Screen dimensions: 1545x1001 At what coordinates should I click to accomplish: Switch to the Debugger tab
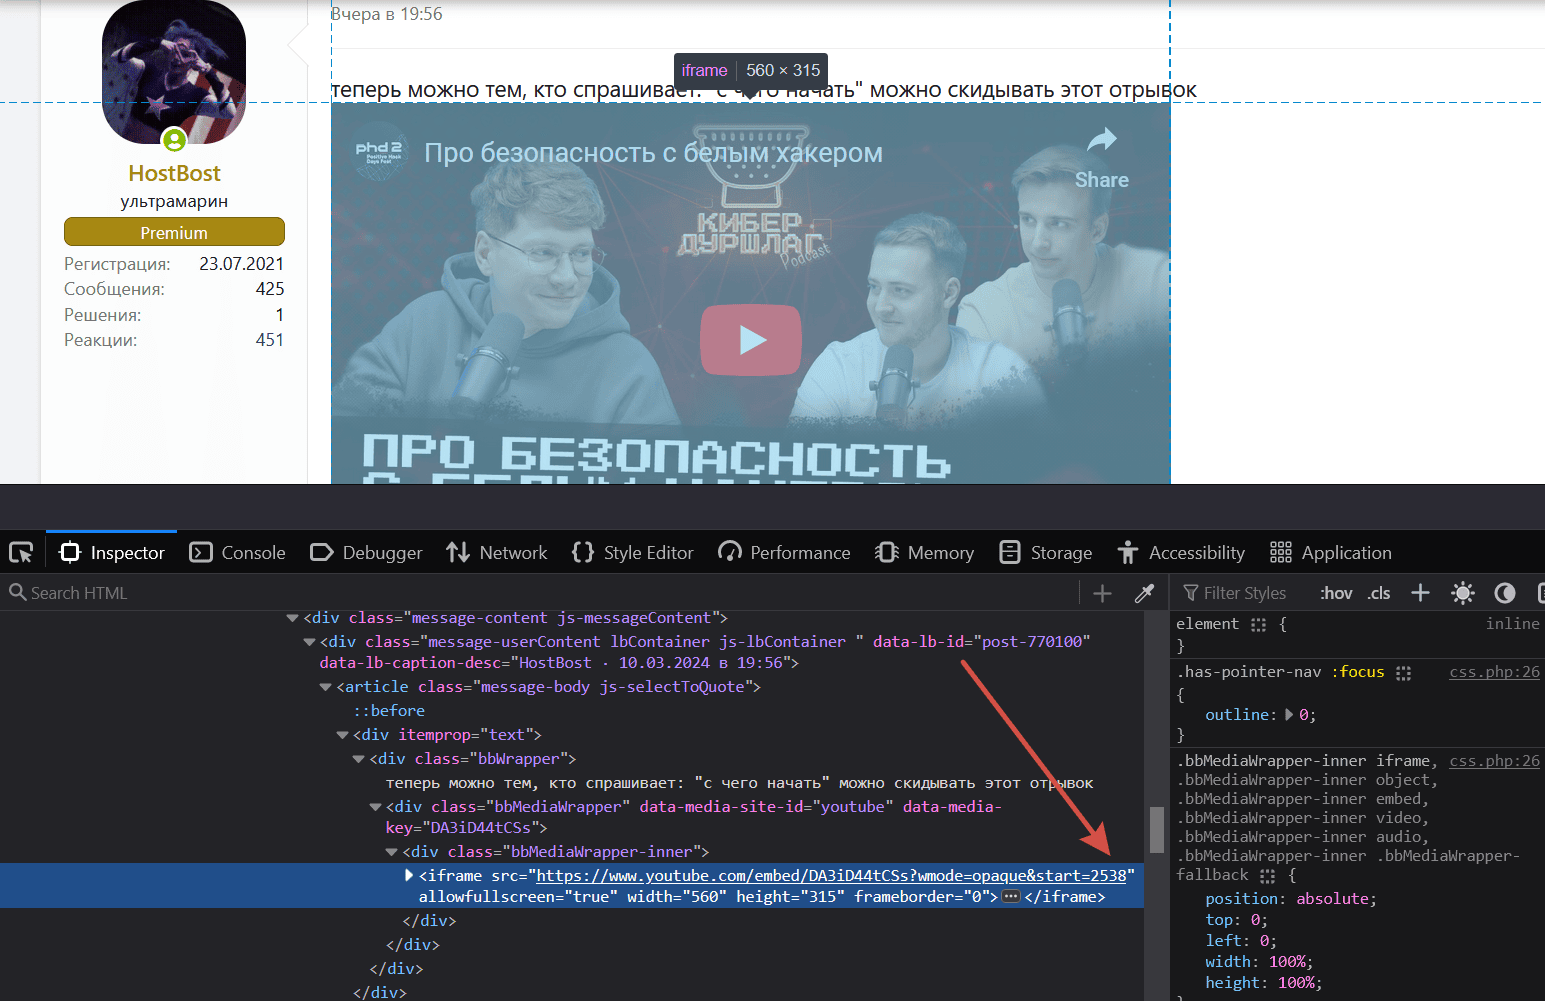click(x=366, y=553)
